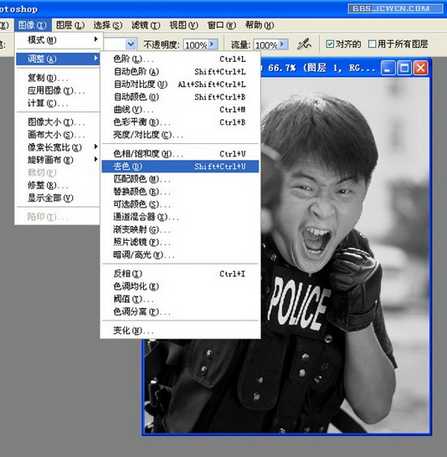
Task: Open the 帮助 (Help) menu
Action: [x=260, y=25]
